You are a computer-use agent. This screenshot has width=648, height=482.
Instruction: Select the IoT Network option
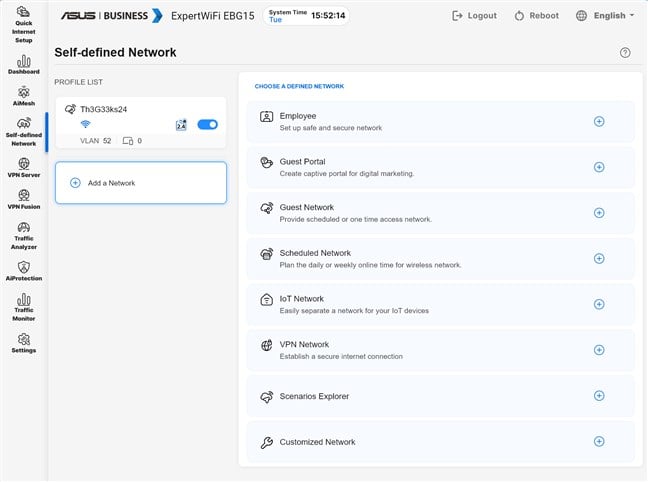440,304
